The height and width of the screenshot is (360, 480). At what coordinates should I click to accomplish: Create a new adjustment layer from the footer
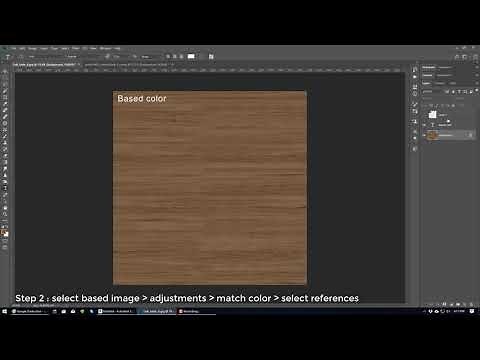click(451, 304)
